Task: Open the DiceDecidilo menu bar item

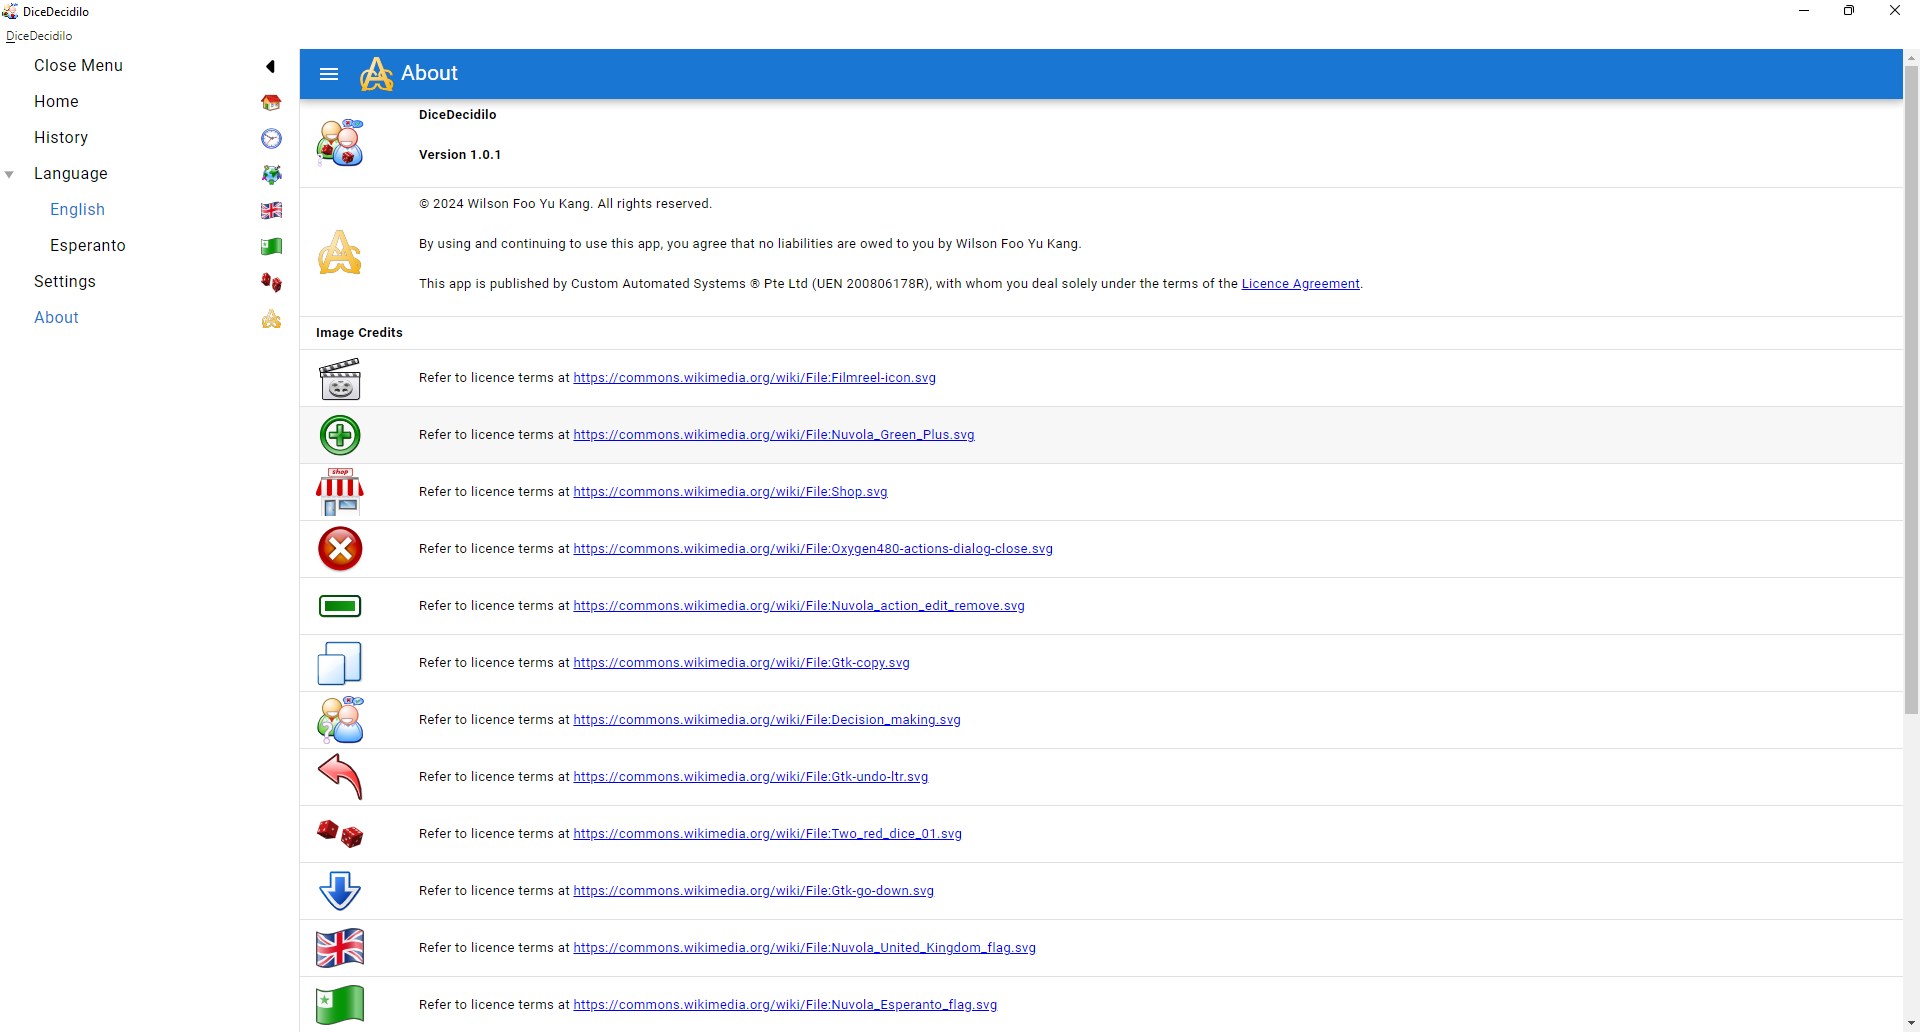Action: (x=39, y=36)
